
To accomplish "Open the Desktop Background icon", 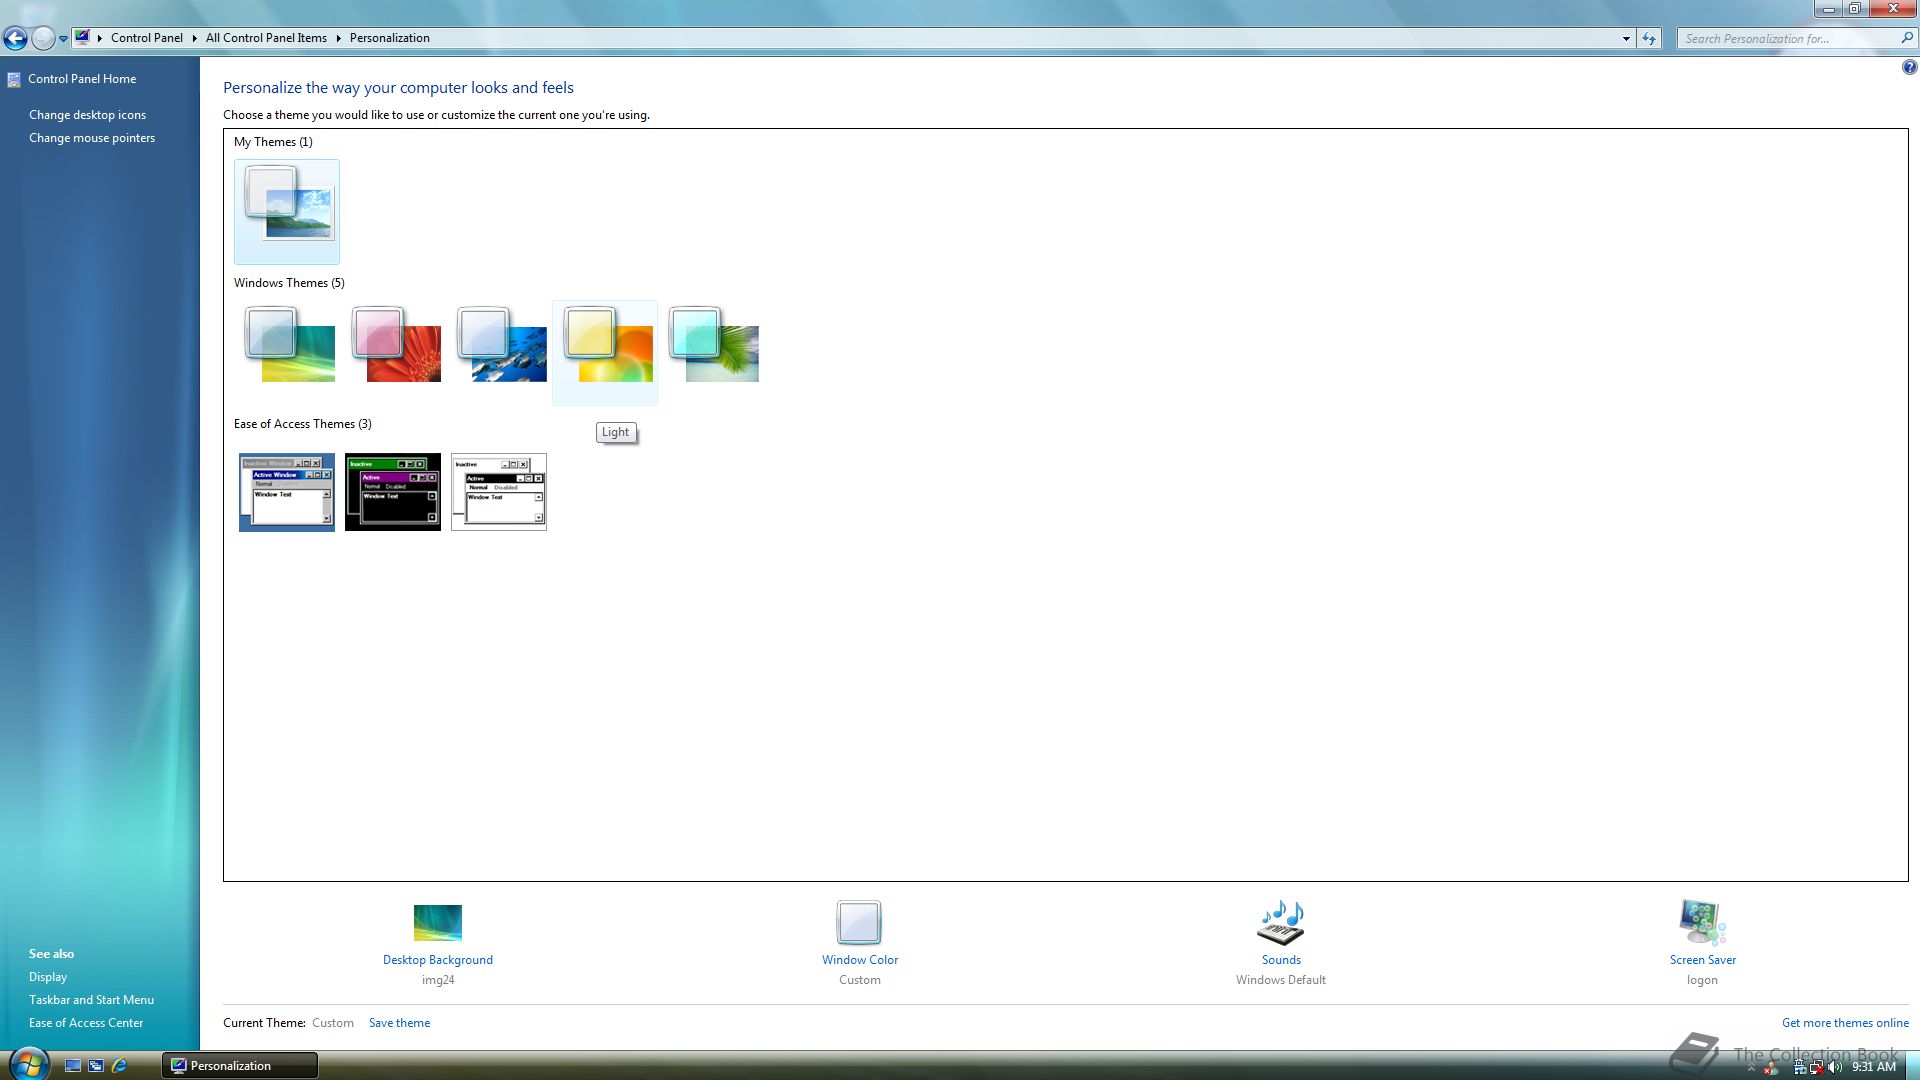I will pos(438,923).
